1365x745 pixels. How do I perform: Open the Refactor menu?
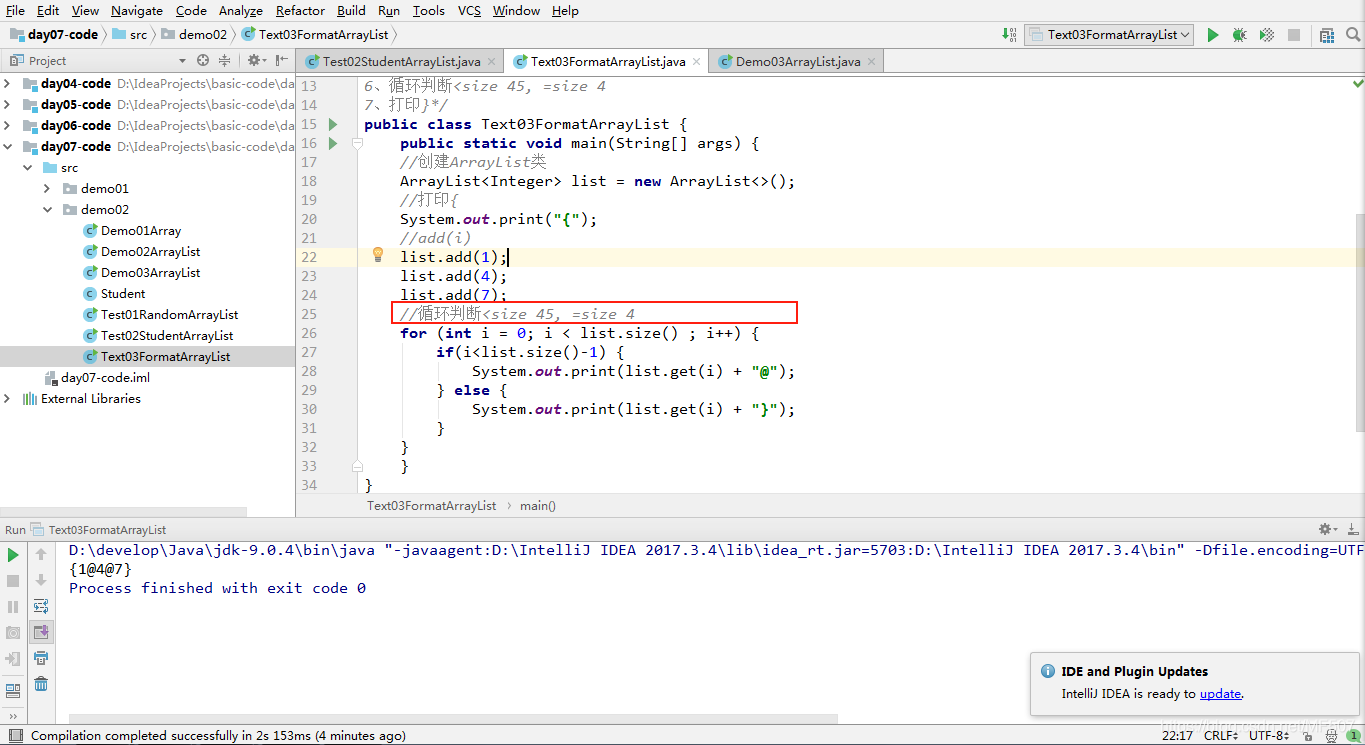point(300,10)
